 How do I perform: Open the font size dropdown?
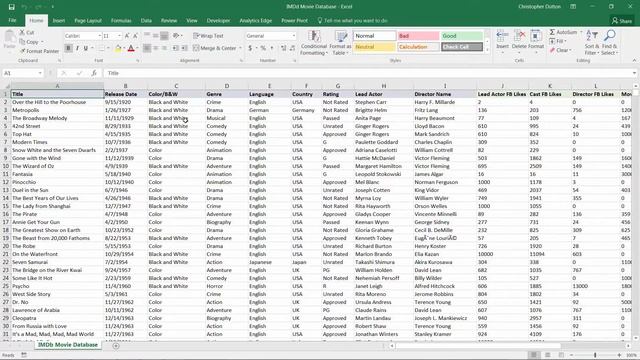(x=119, y=36)
